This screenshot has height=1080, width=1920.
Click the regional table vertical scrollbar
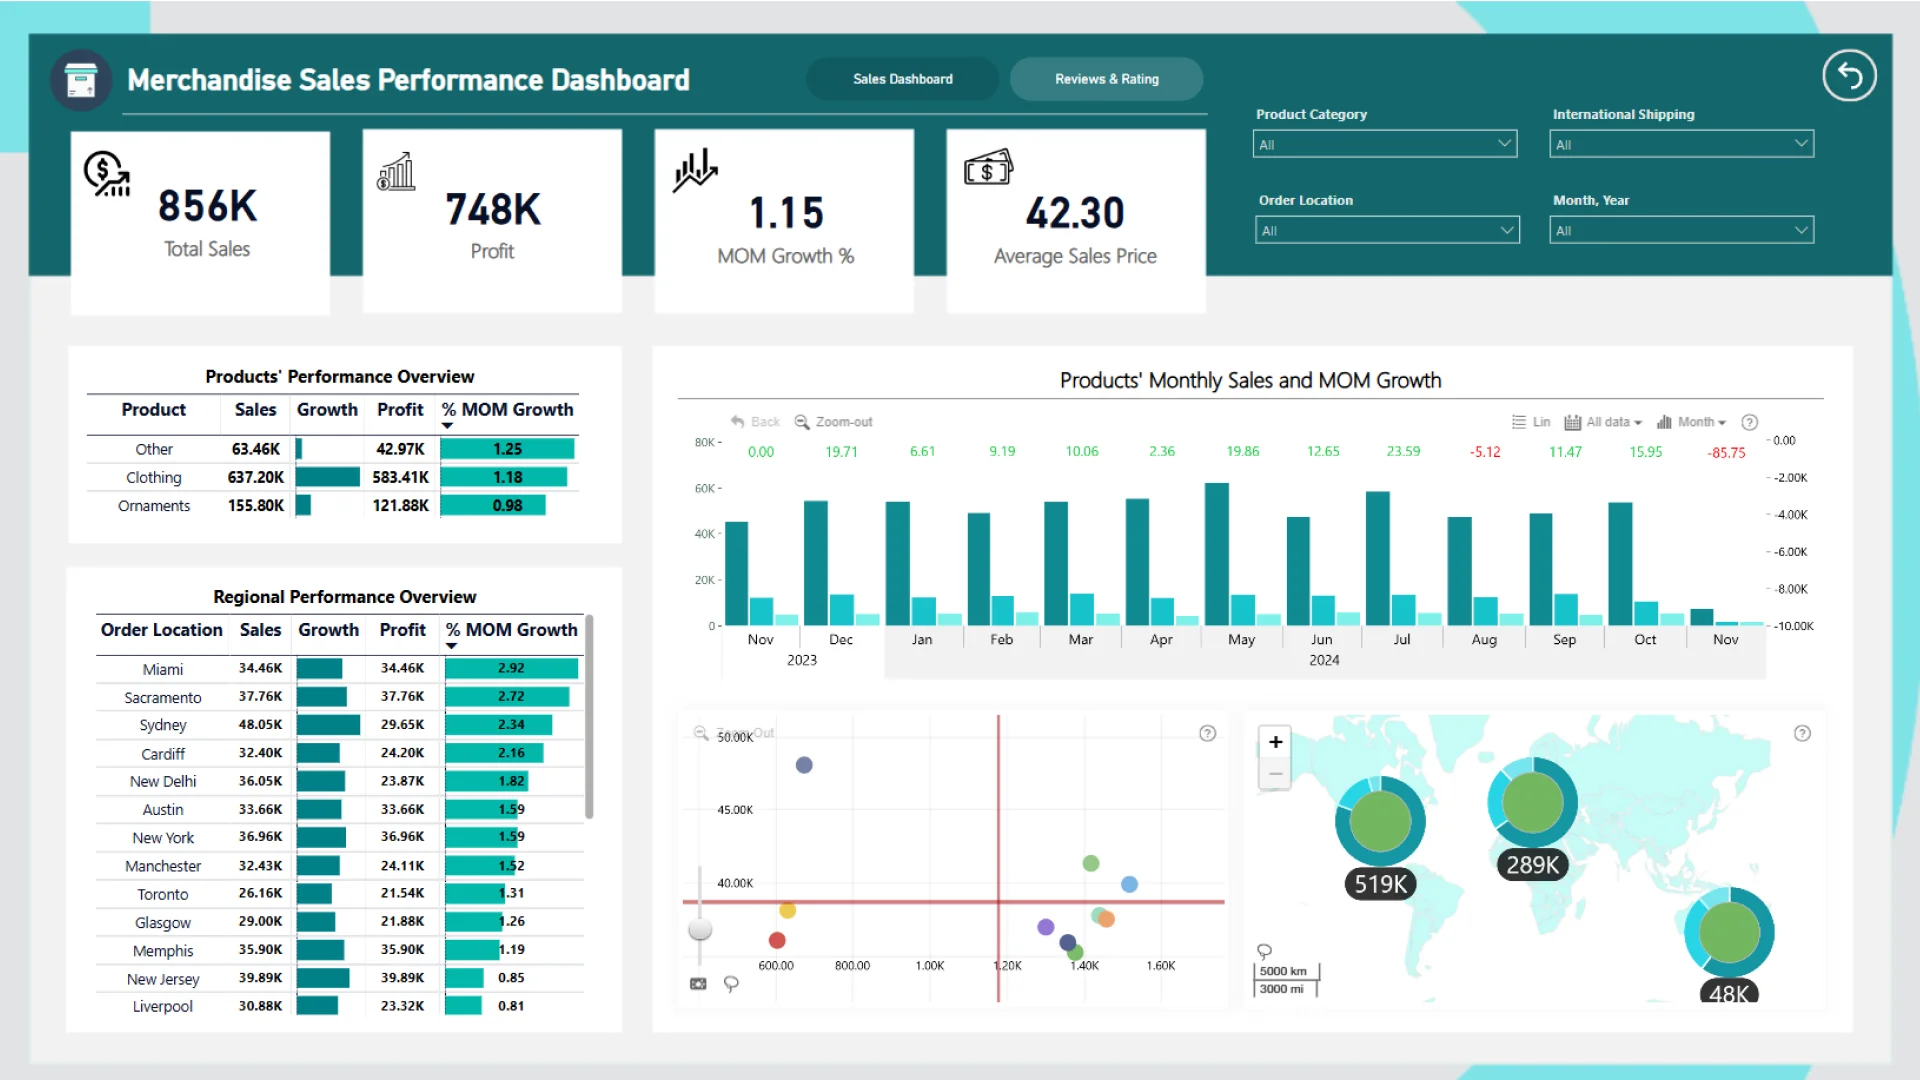click(x=589, y=718)
